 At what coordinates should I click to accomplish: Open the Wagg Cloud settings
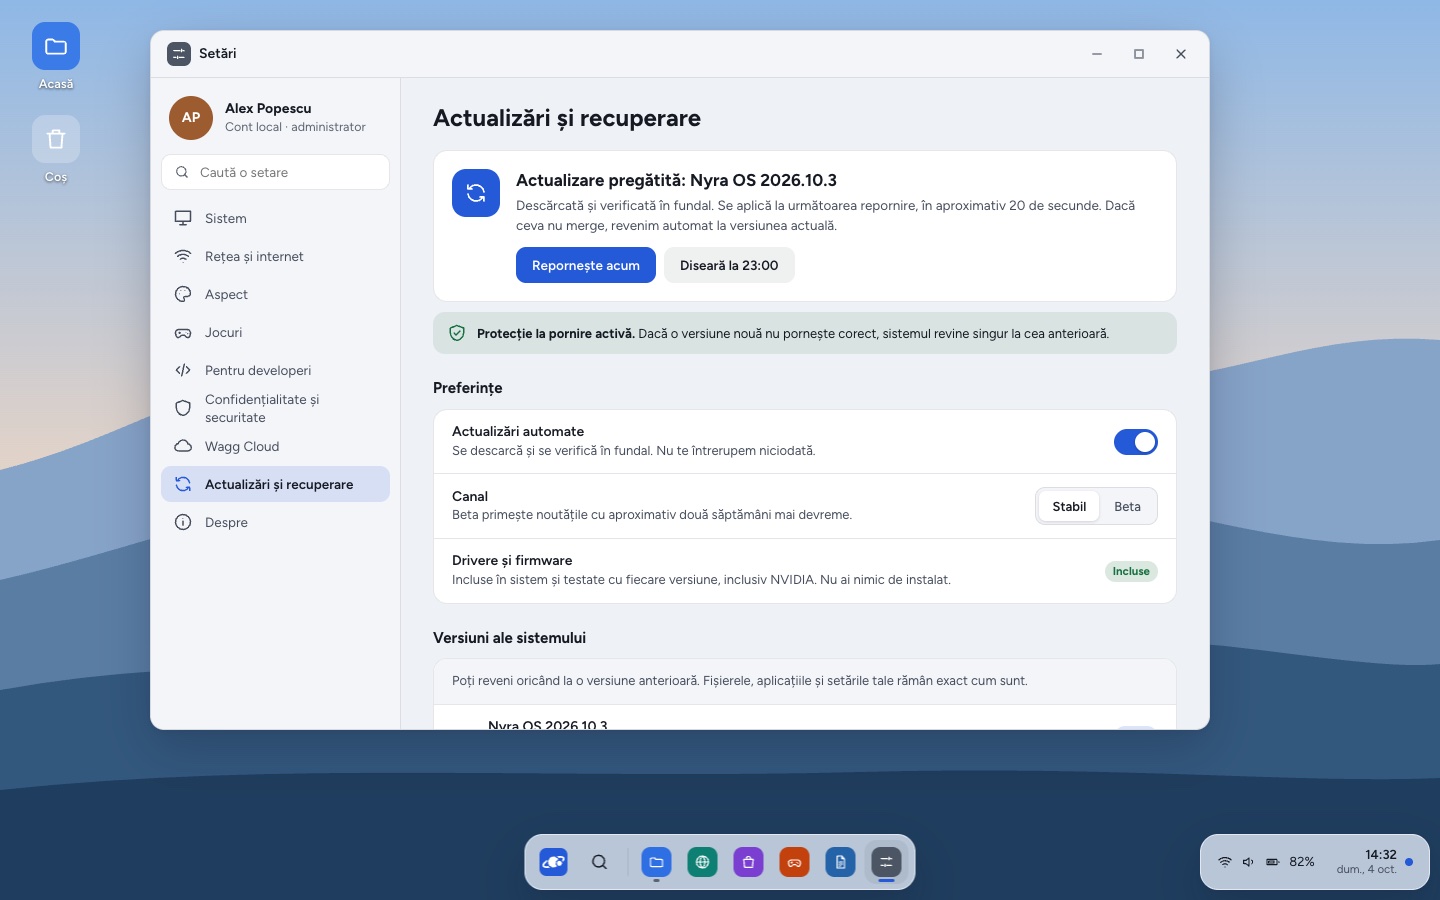(x=275, y=446)
